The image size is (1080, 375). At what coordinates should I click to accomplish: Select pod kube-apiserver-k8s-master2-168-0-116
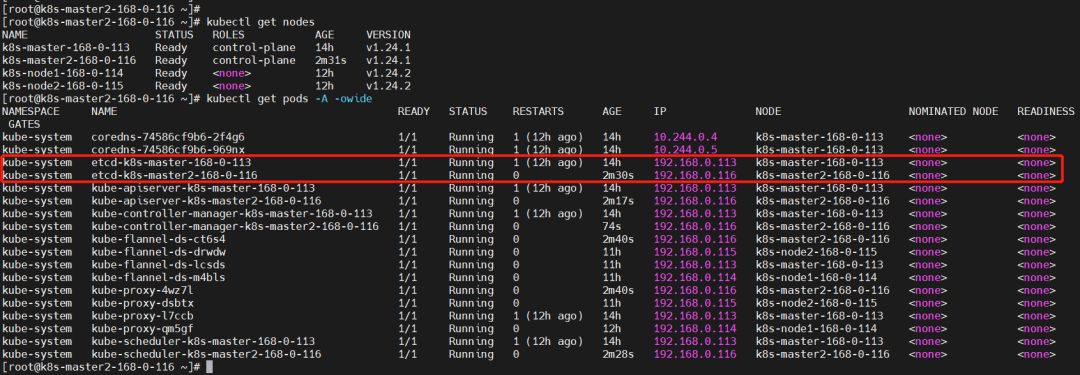[x=206, y=201]
